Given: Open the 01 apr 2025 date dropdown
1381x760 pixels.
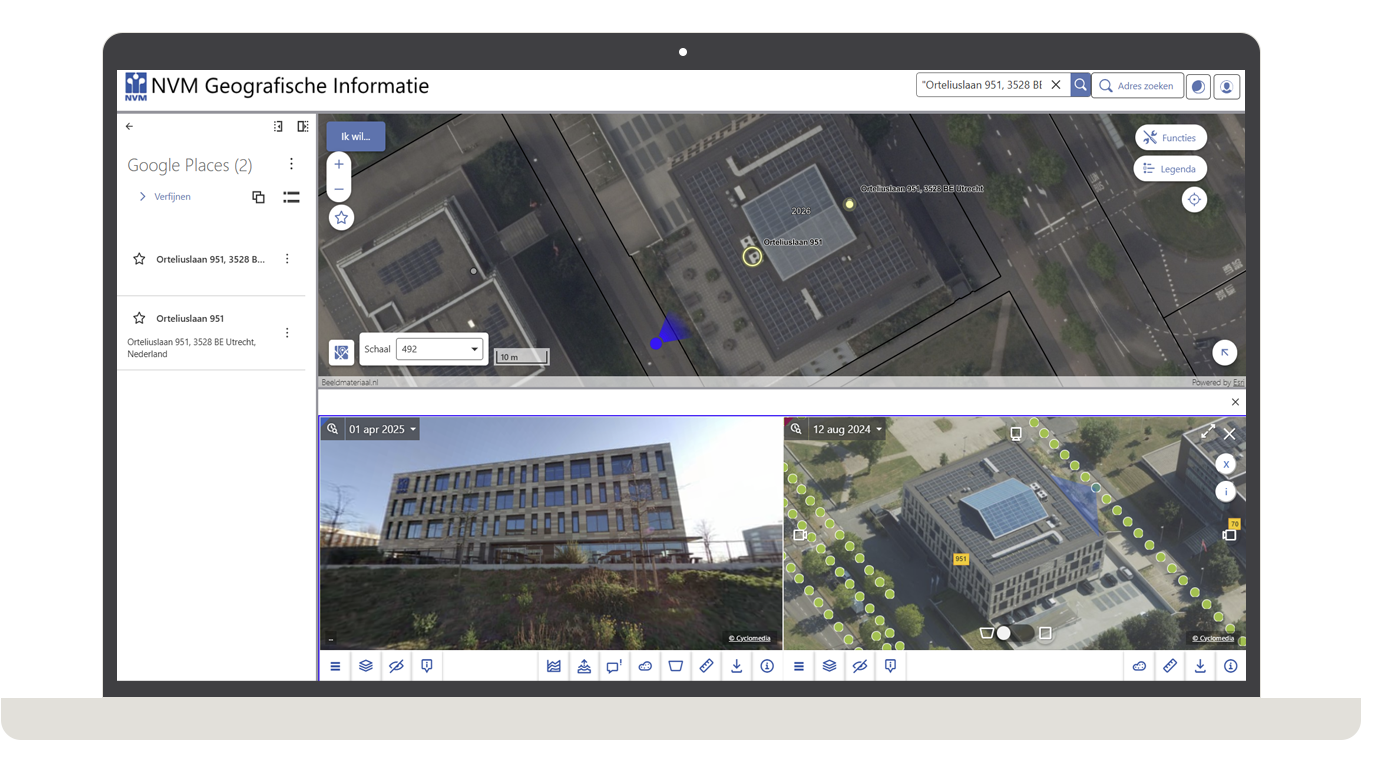Looking at the screenshot, I should coord(381,429).
